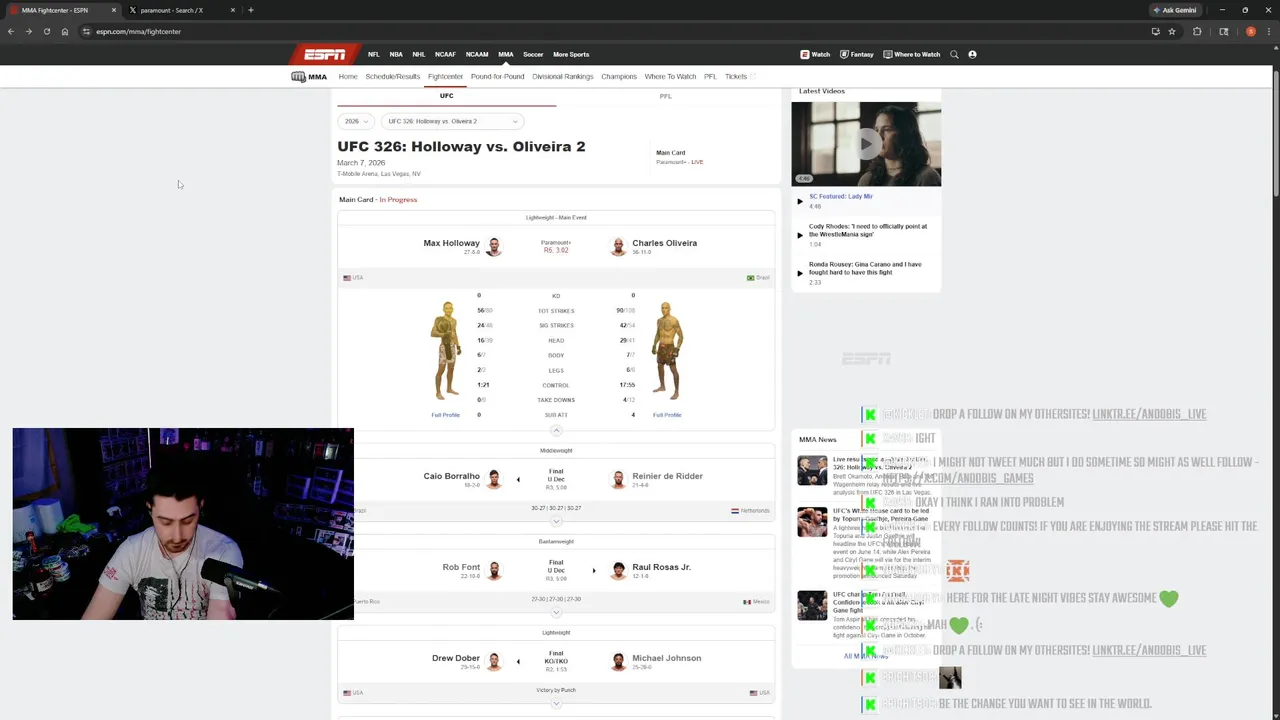This screenshot has height=720, width=1280.
Task: Play the SC Featured Lady Mir video
Action: (841, 196)
